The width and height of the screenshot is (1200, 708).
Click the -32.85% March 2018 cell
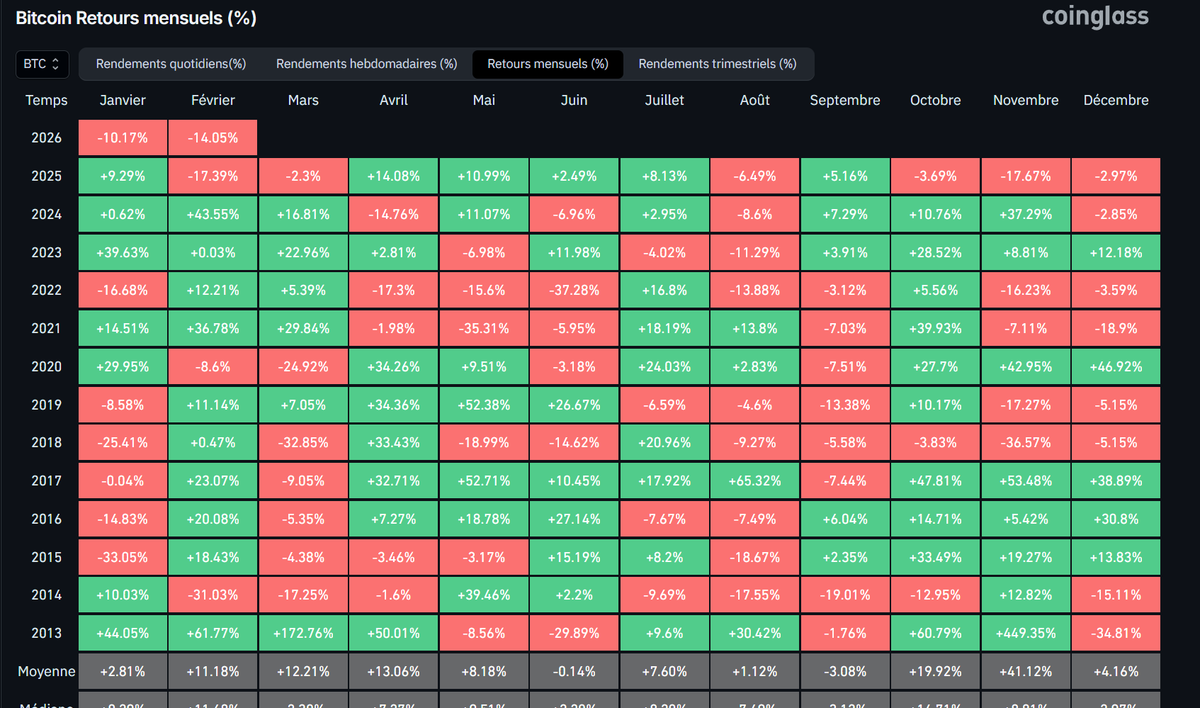(303, 442)
